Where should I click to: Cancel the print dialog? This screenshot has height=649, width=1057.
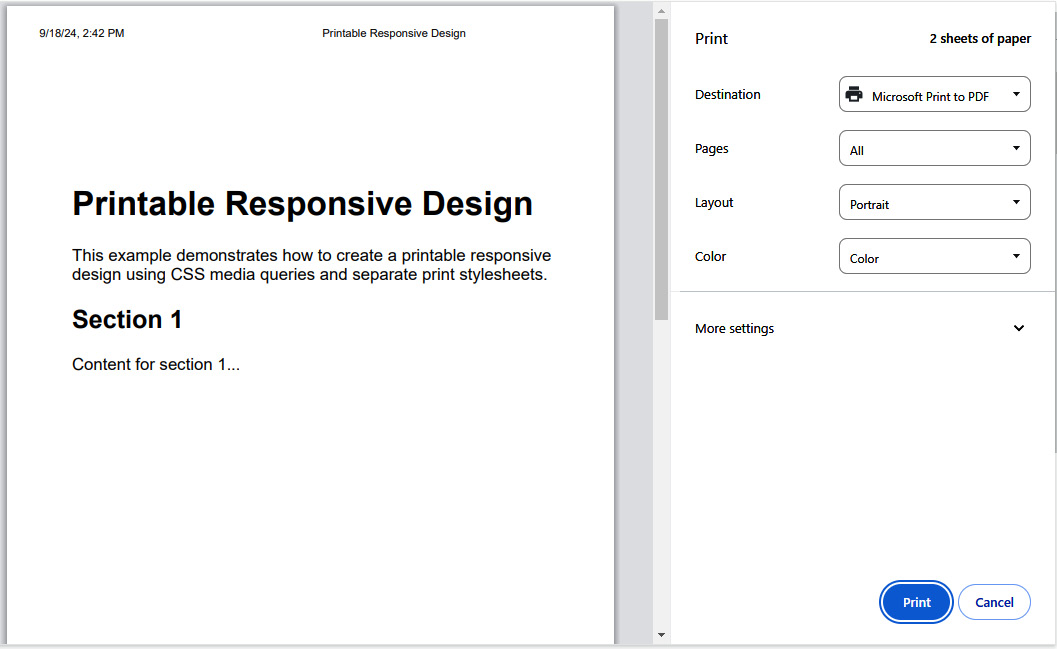point(994,602)
